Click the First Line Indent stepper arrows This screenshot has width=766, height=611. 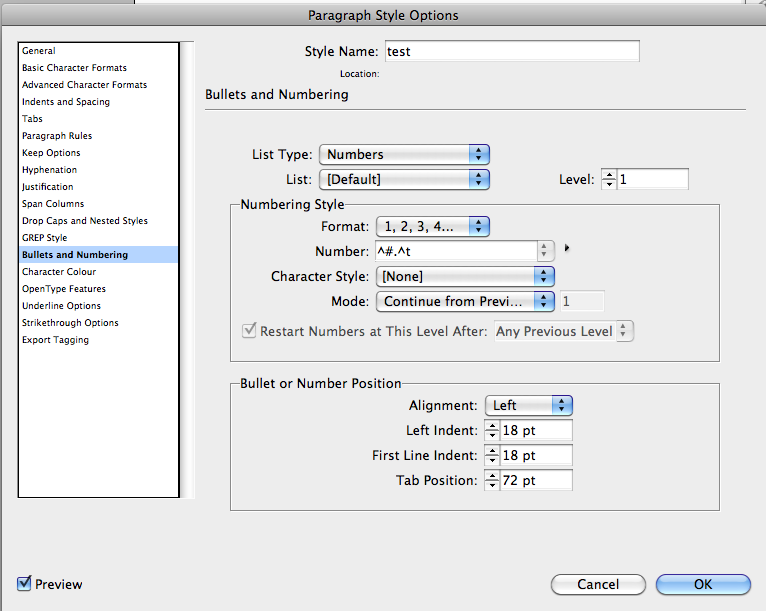click(x=492, y=455)
